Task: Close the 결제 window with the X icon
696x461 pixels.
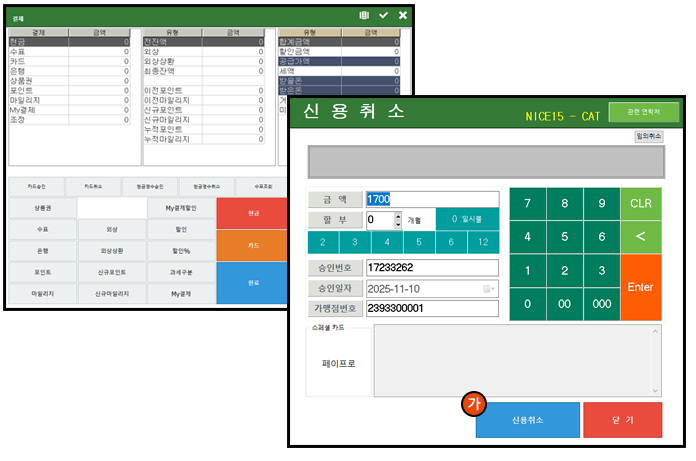Action: pos(403,16)
